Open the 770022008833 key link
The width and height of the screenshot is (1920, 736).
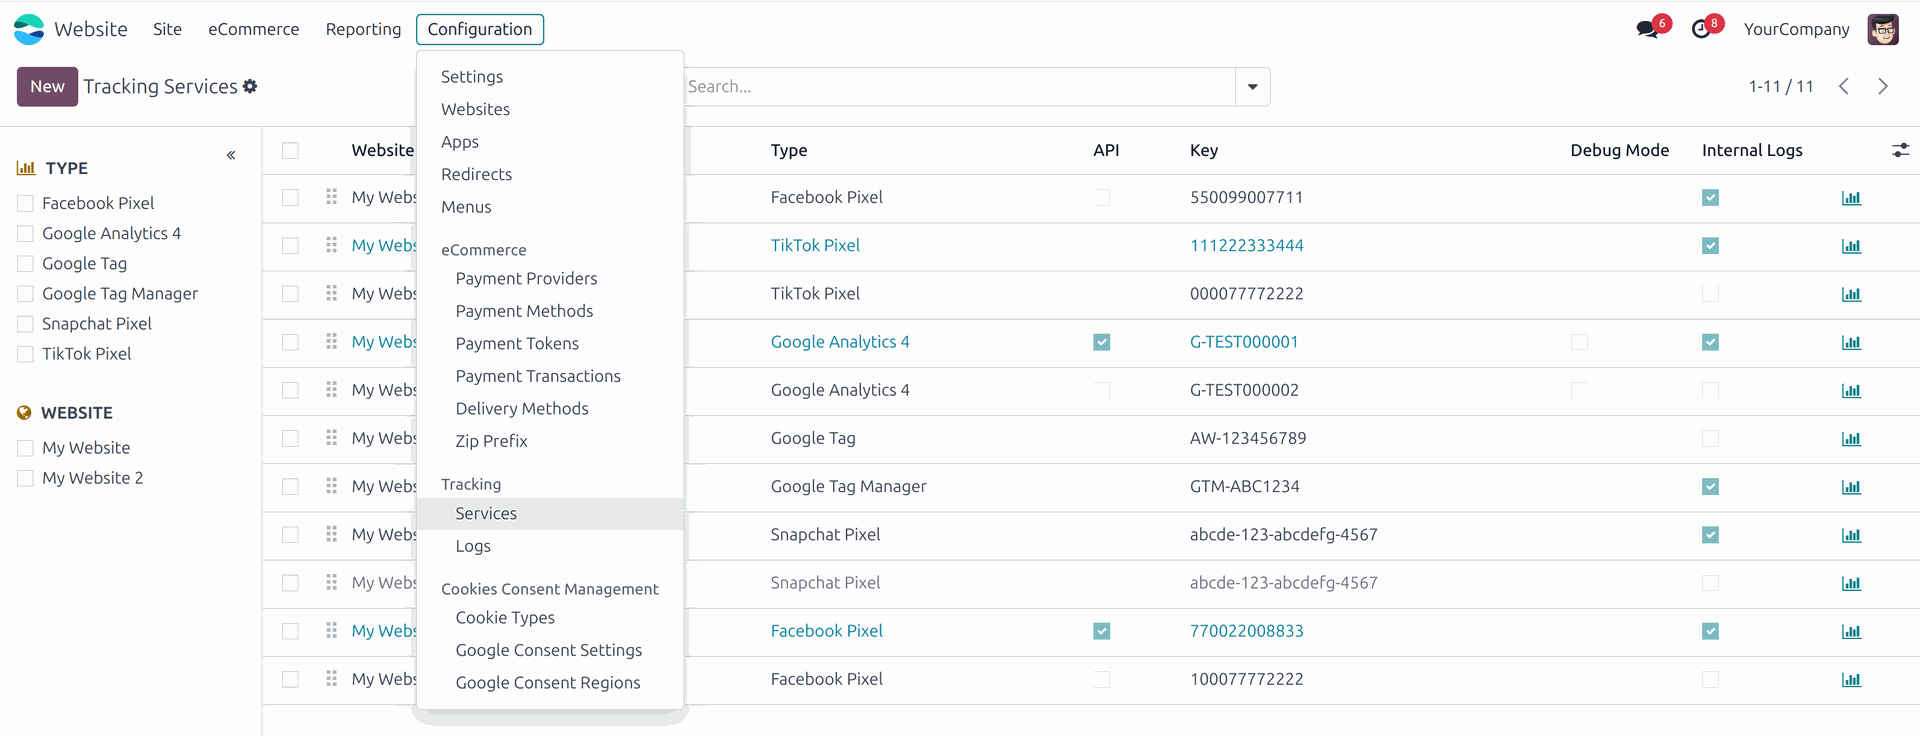1246,631
